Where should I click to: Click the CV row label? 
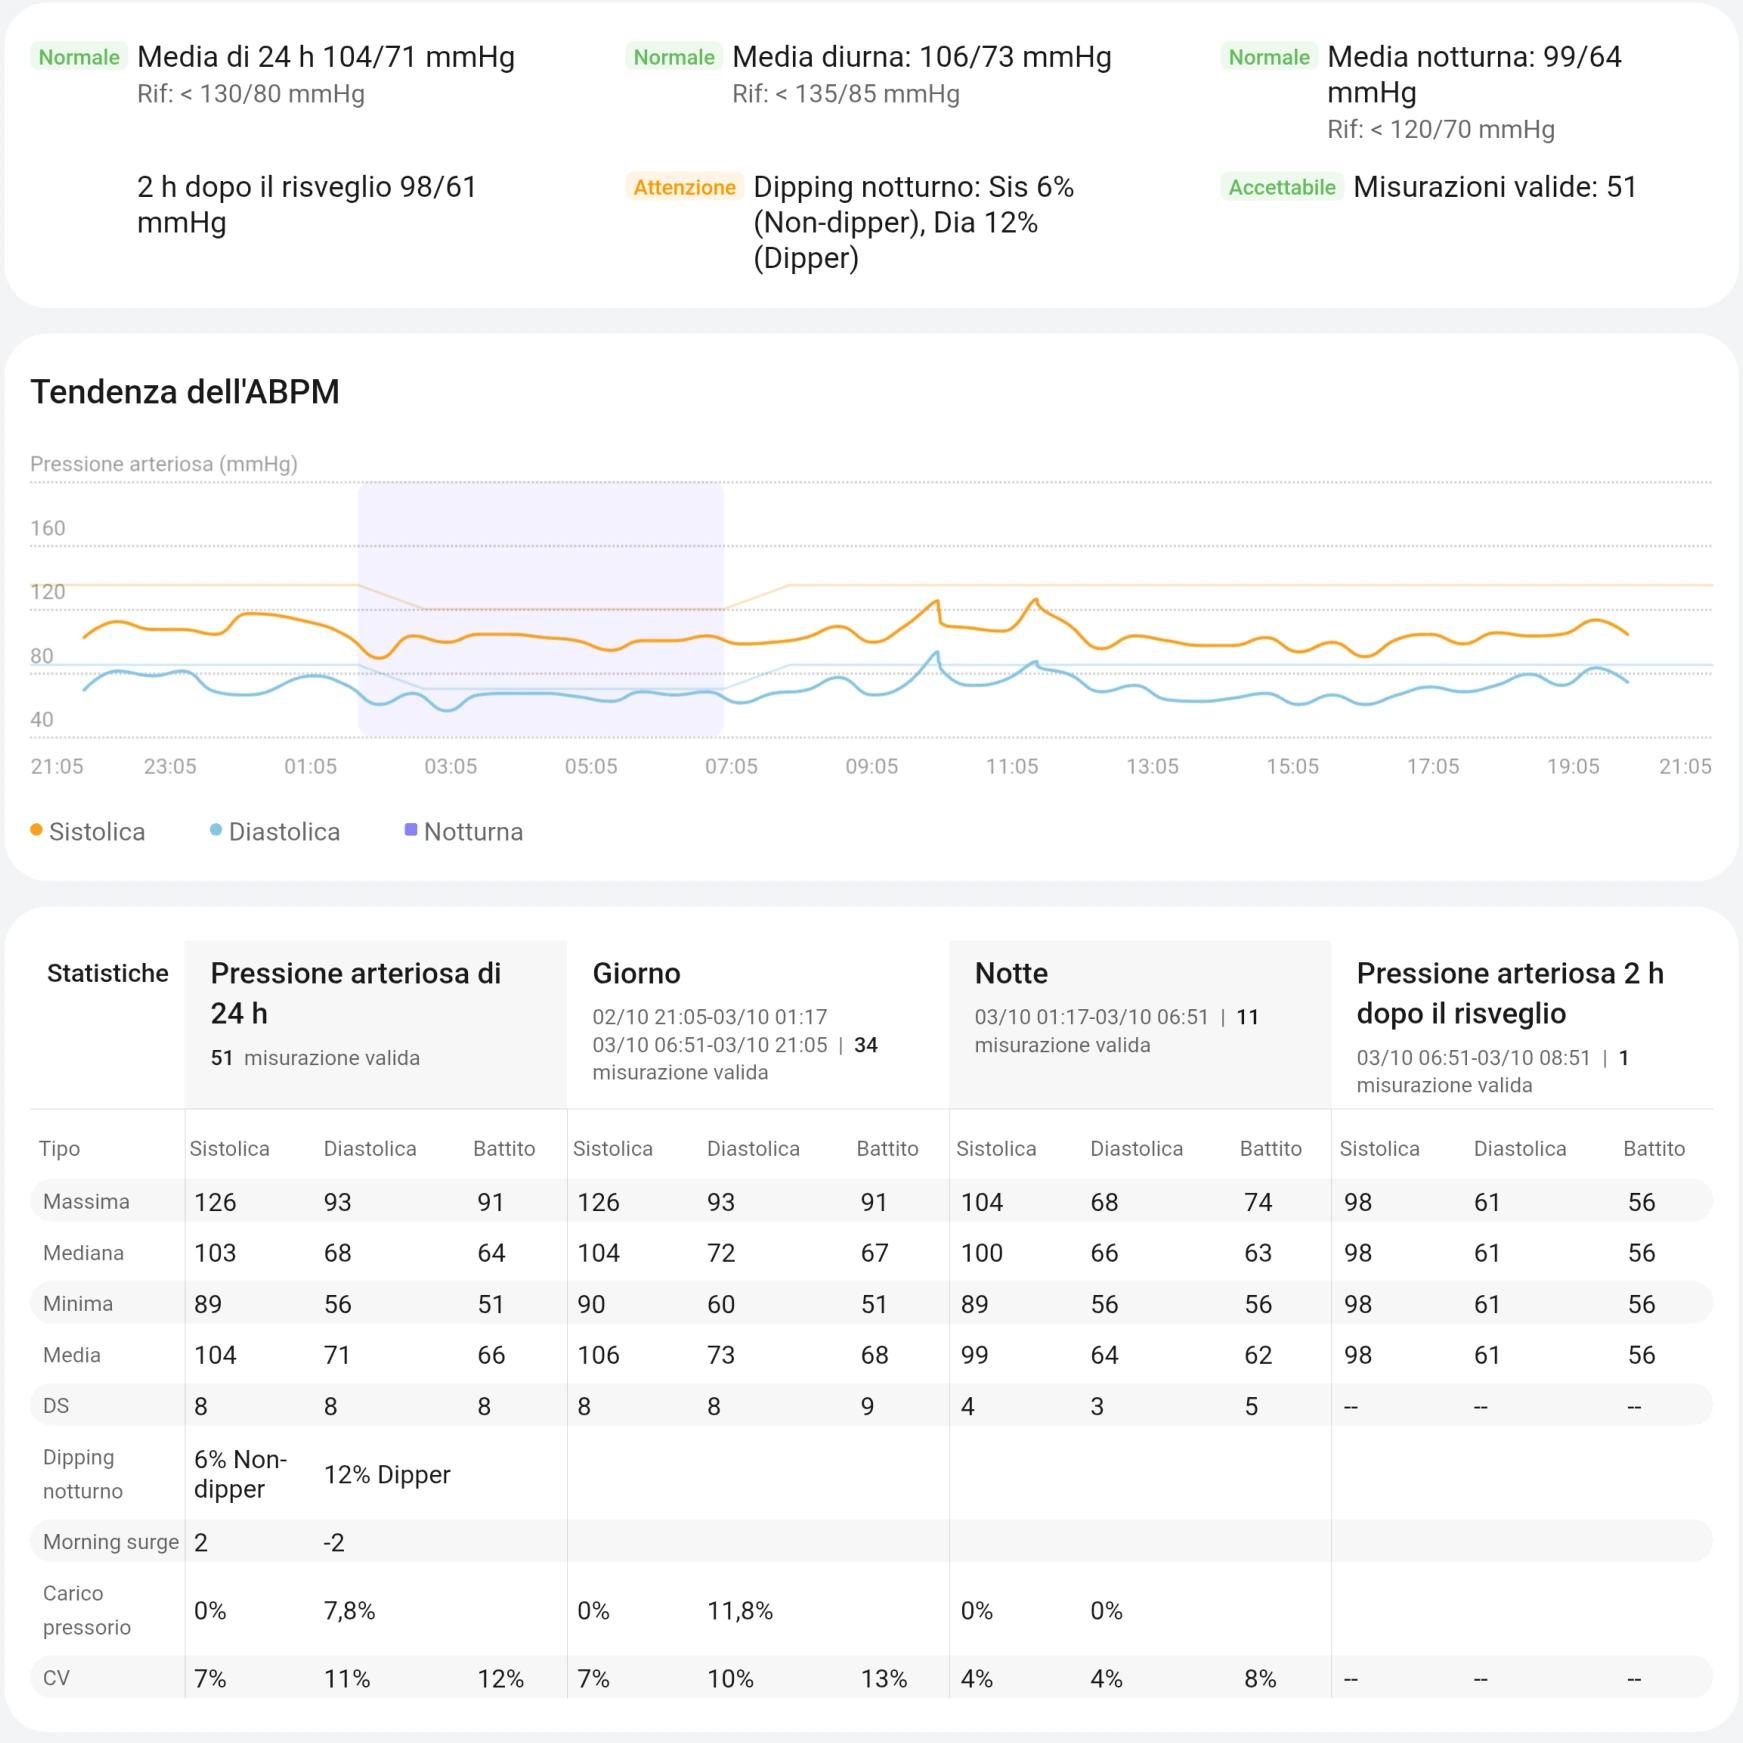pyautogui.click(x=57, y=1678)
